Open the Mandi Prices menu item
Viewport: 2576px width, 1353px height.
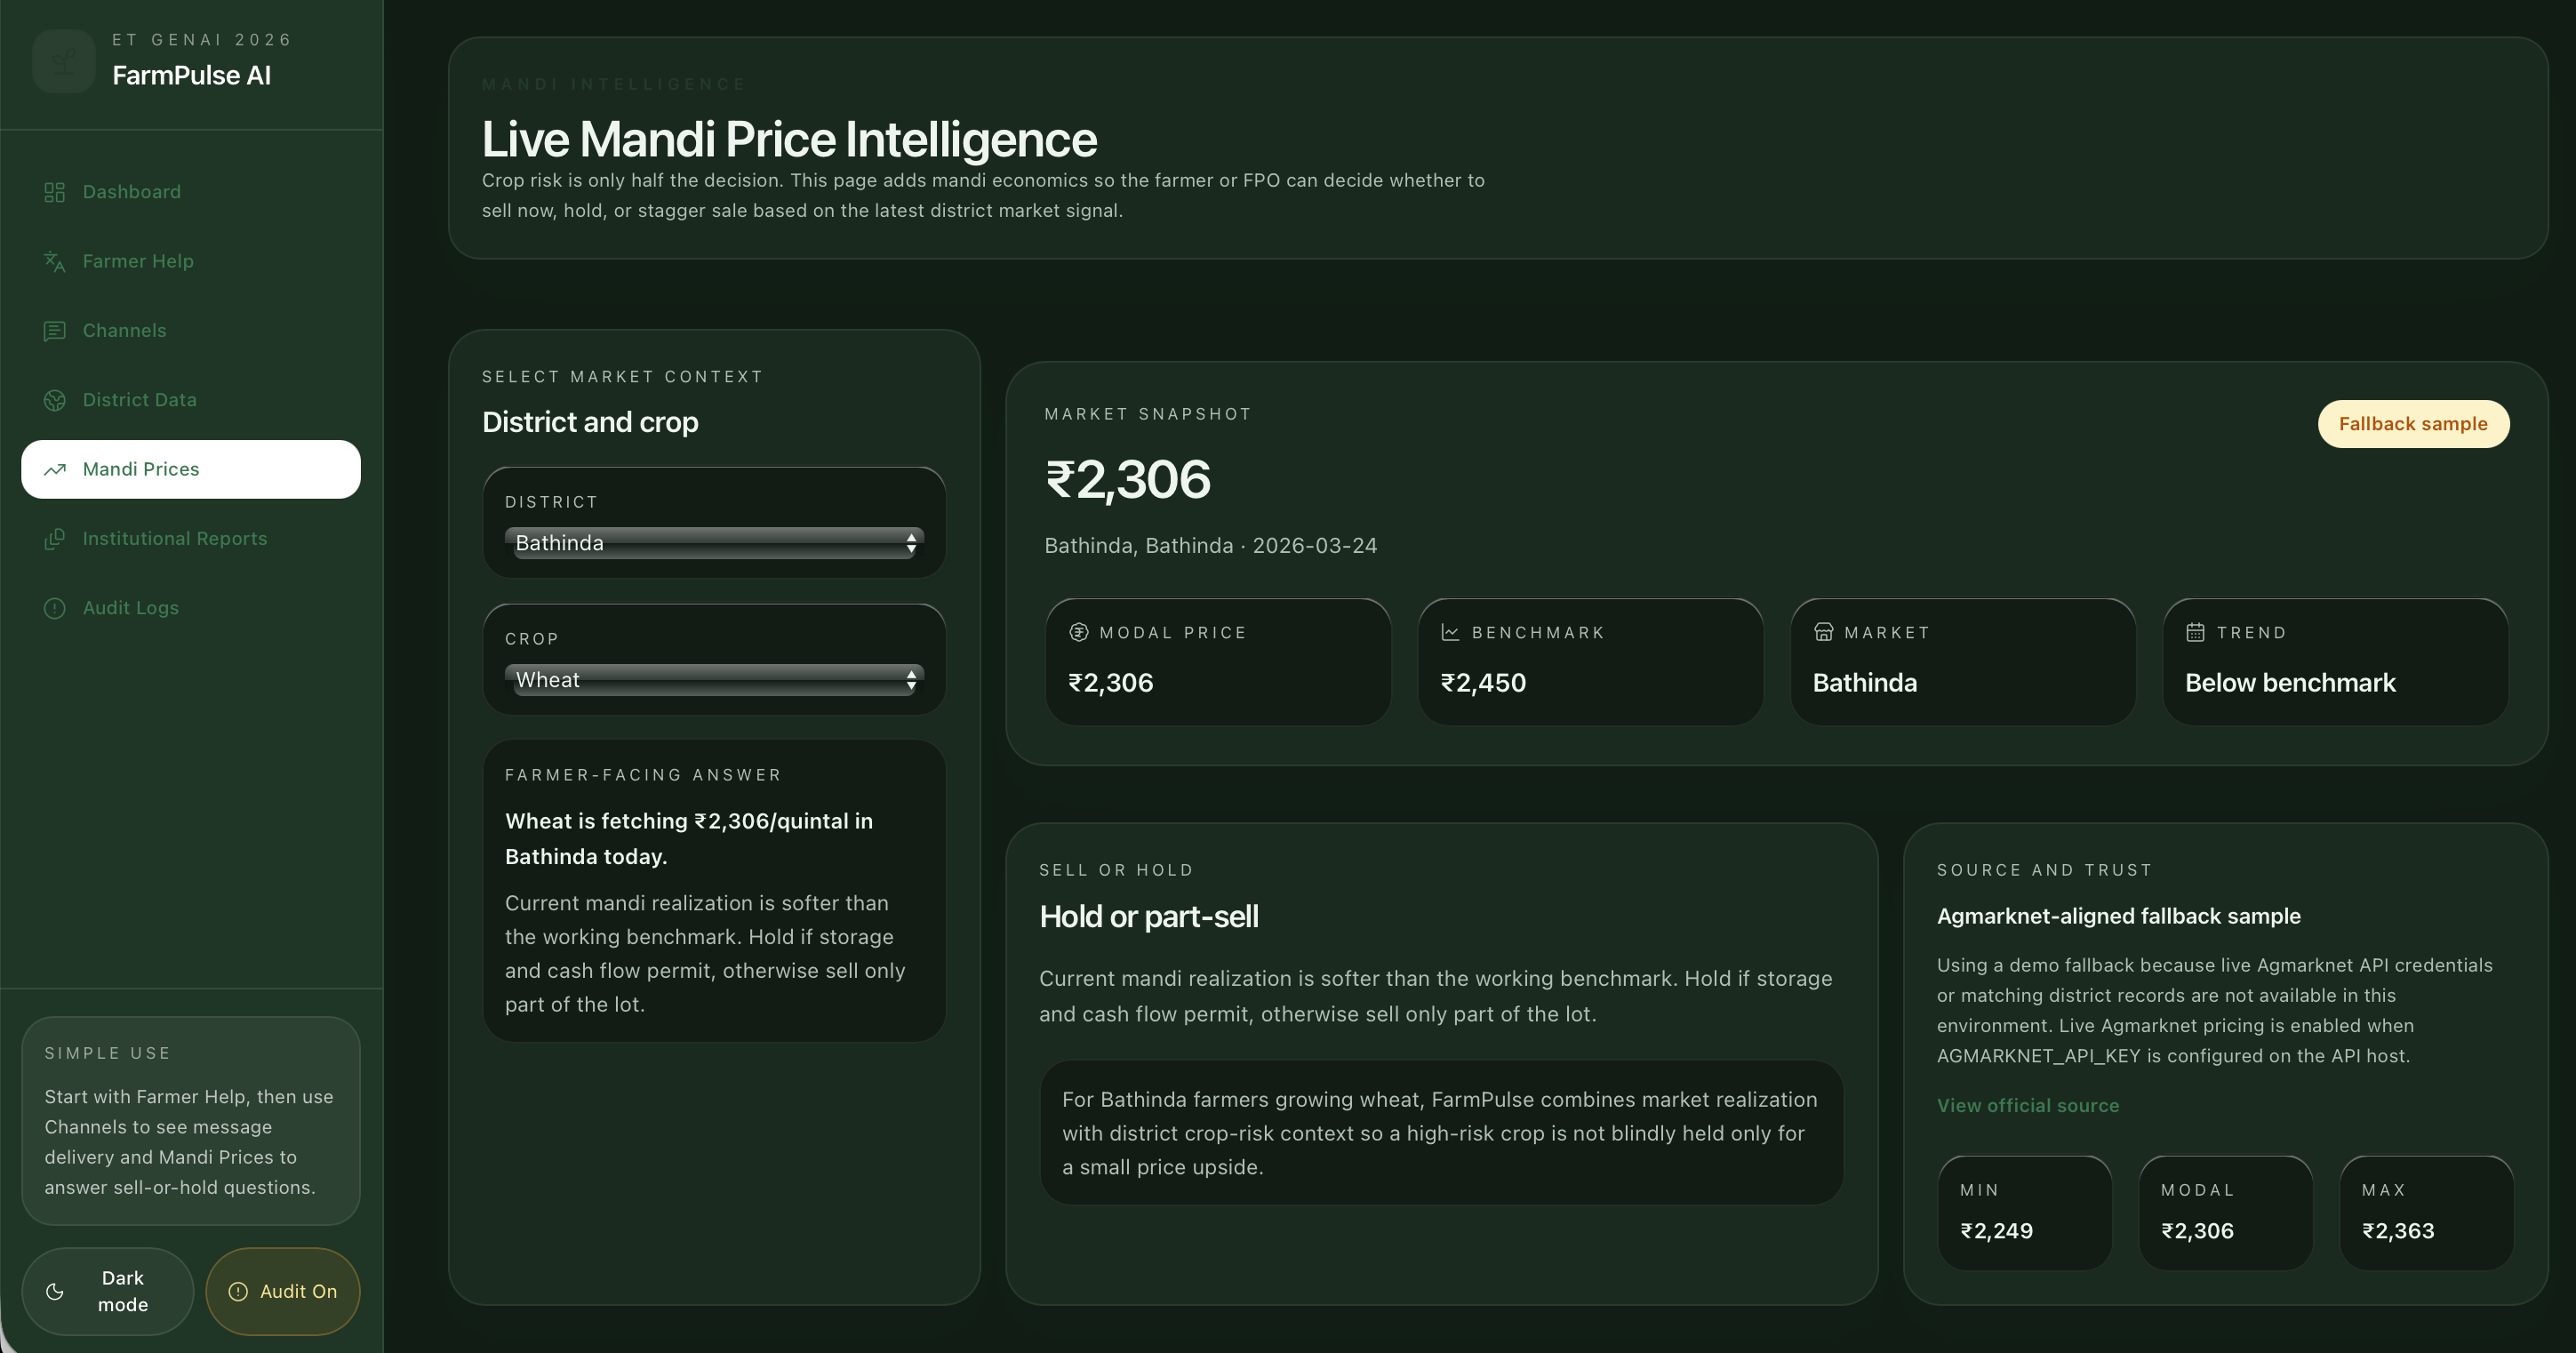click(190, 469)
